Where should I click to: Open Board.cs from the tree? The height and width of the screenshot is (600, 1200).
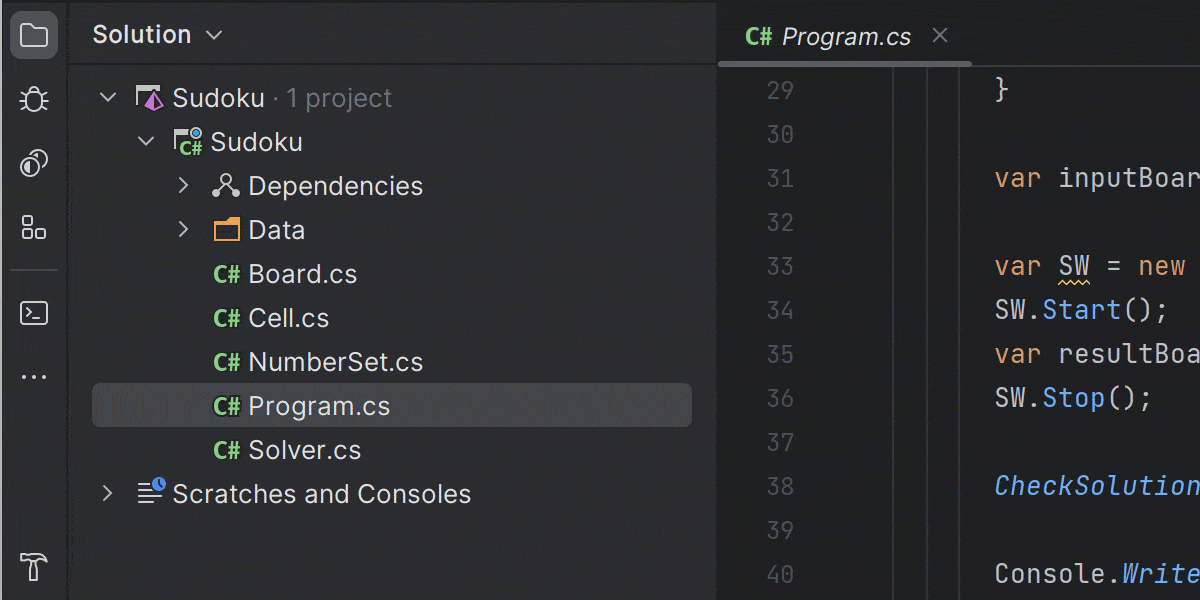tap(301, 273)
